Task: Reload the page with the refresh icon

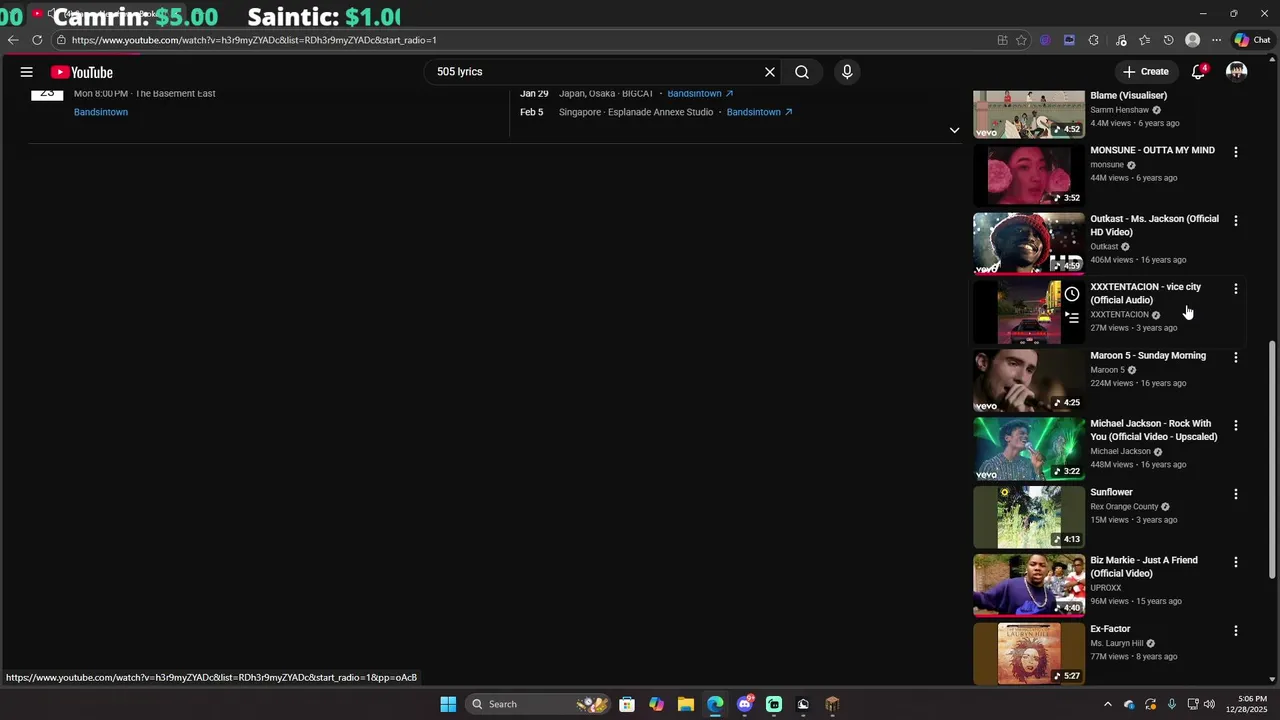Action: pyautogui.click(x=37, y=40)
